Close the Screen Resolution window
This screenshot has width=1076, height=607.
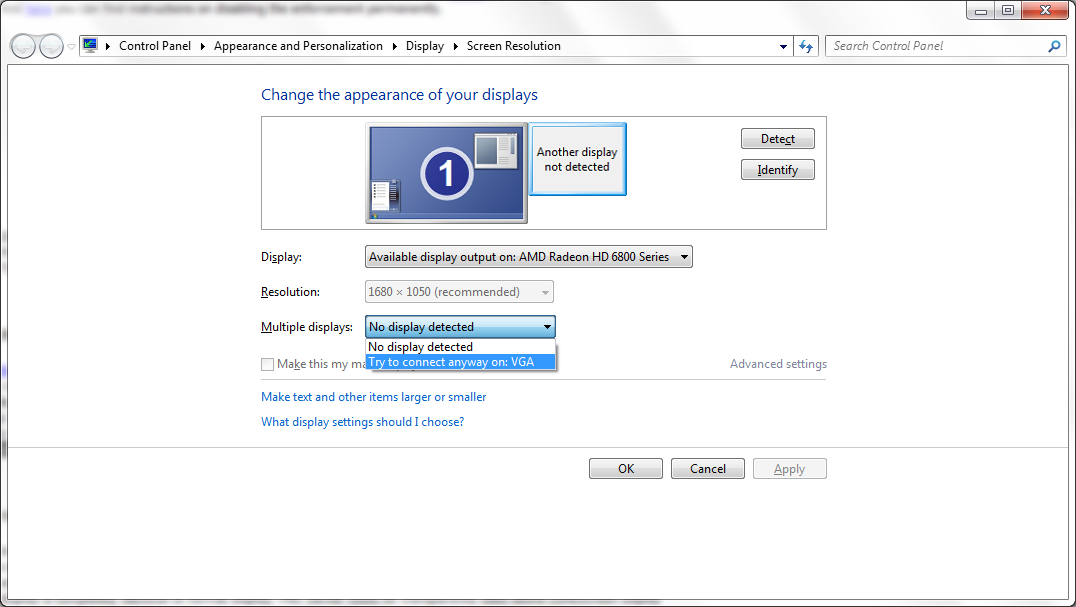point(1045,10)
